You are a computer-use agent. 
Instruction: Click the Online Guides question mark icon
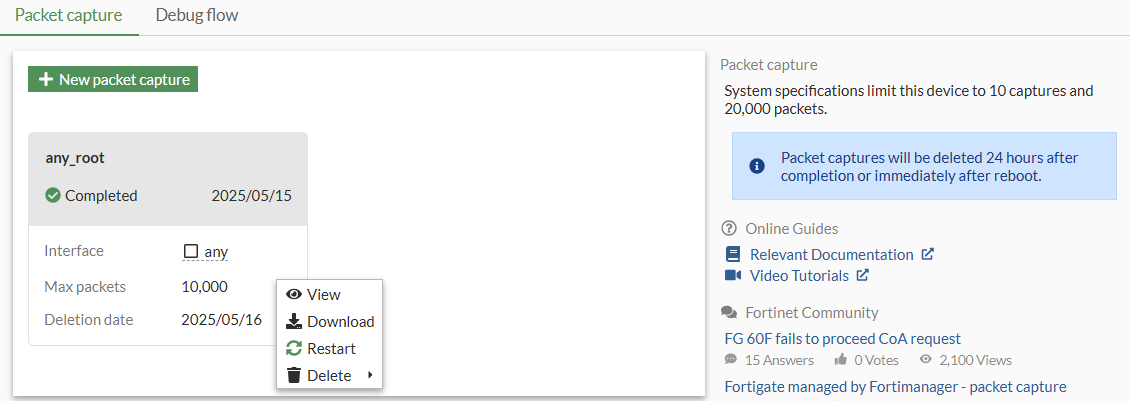729,228
